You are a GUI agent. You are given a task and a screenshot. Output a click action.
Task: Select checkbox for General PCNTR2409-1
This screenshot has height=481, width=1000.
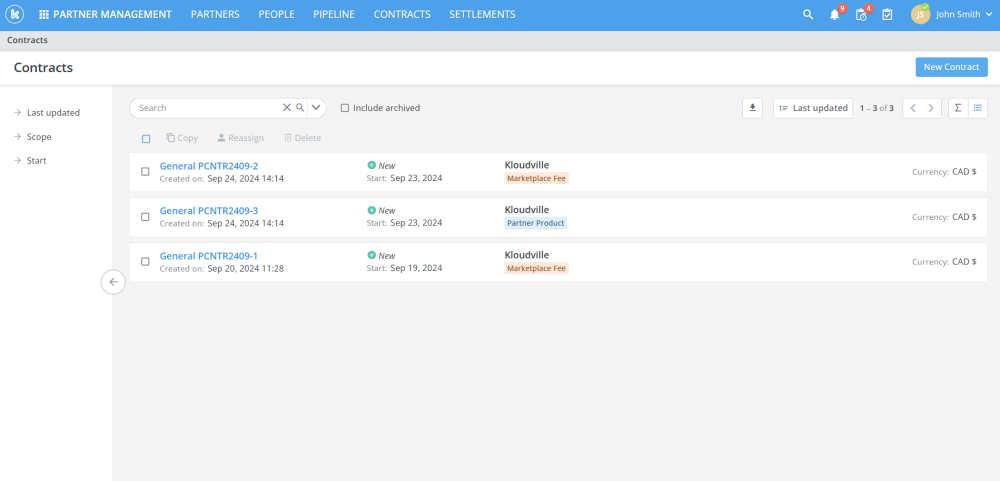point(145,262)
